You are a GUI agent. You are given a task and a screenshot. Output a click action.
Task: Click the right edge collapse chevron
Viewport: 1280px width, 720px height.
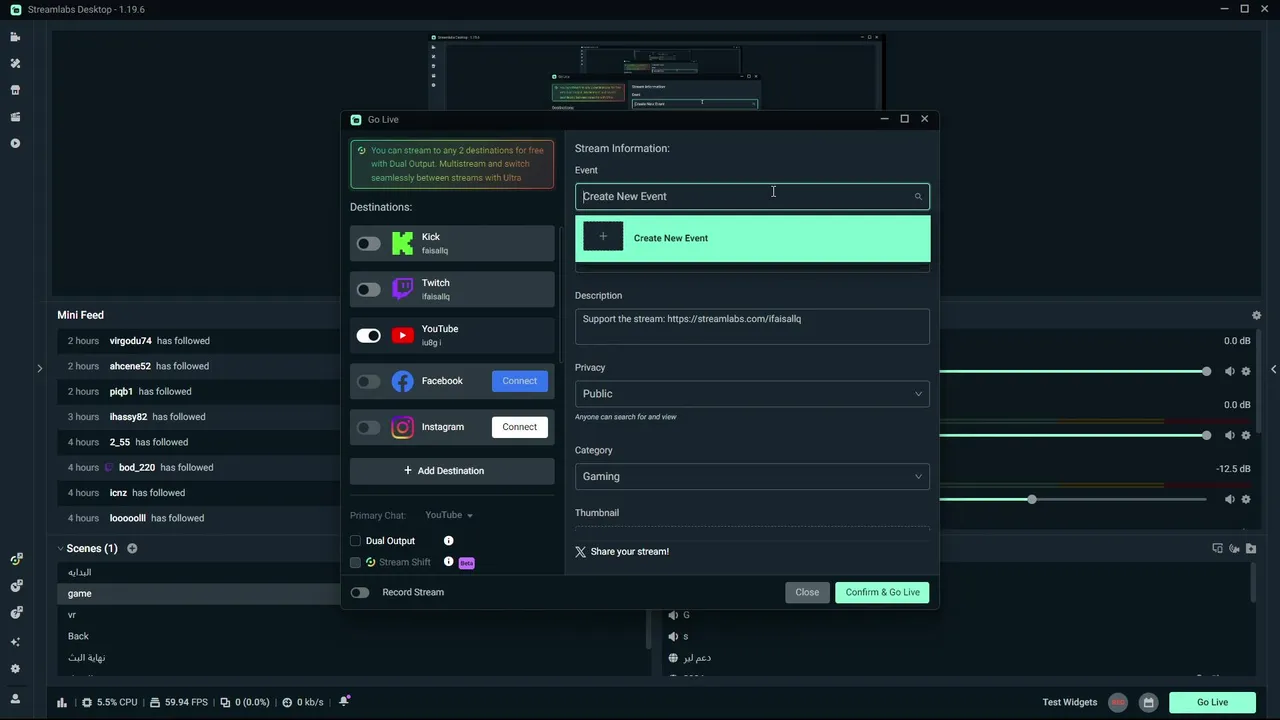tap(1273, 370)
